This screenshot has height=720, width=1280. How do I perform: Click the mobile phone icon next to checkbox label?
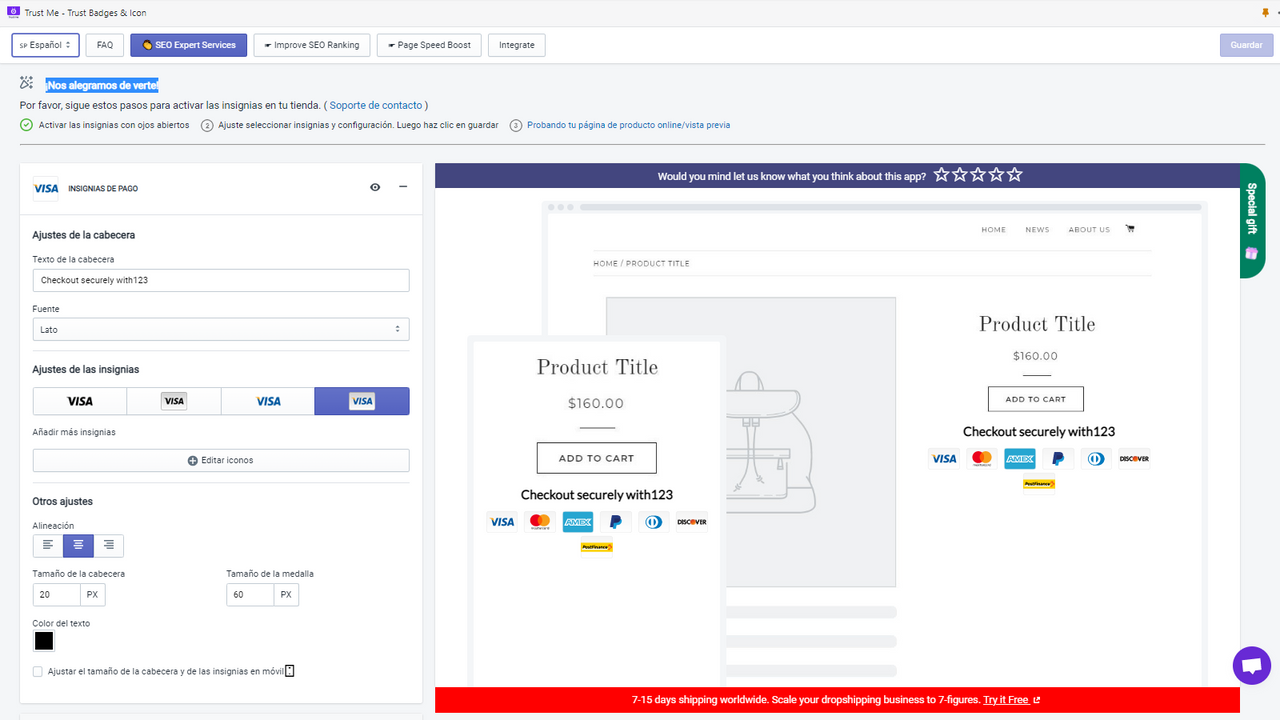click(290, 671)
